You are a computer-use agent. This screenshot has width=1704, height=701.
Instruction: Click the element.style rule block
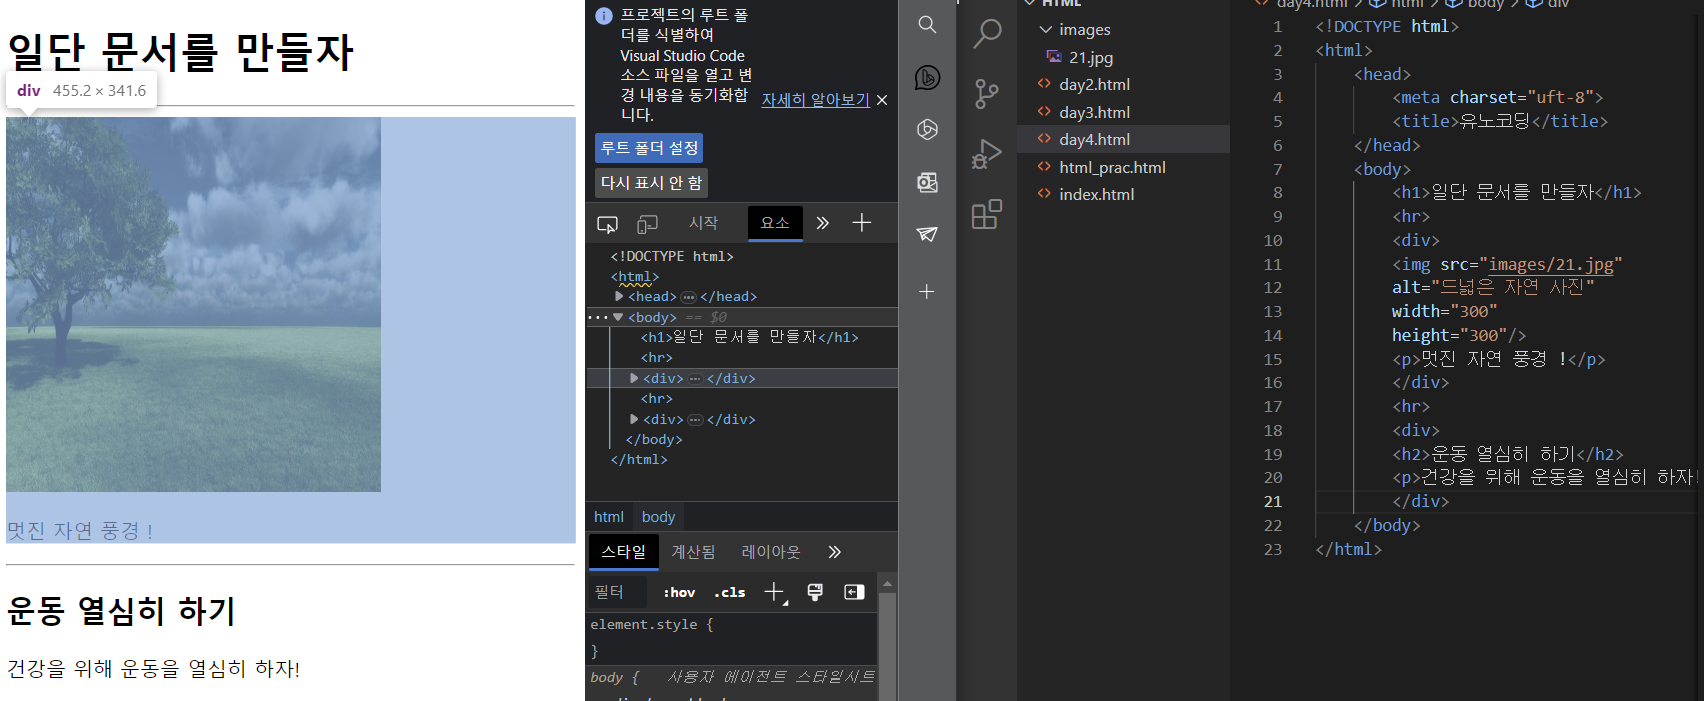coord(732,638)
